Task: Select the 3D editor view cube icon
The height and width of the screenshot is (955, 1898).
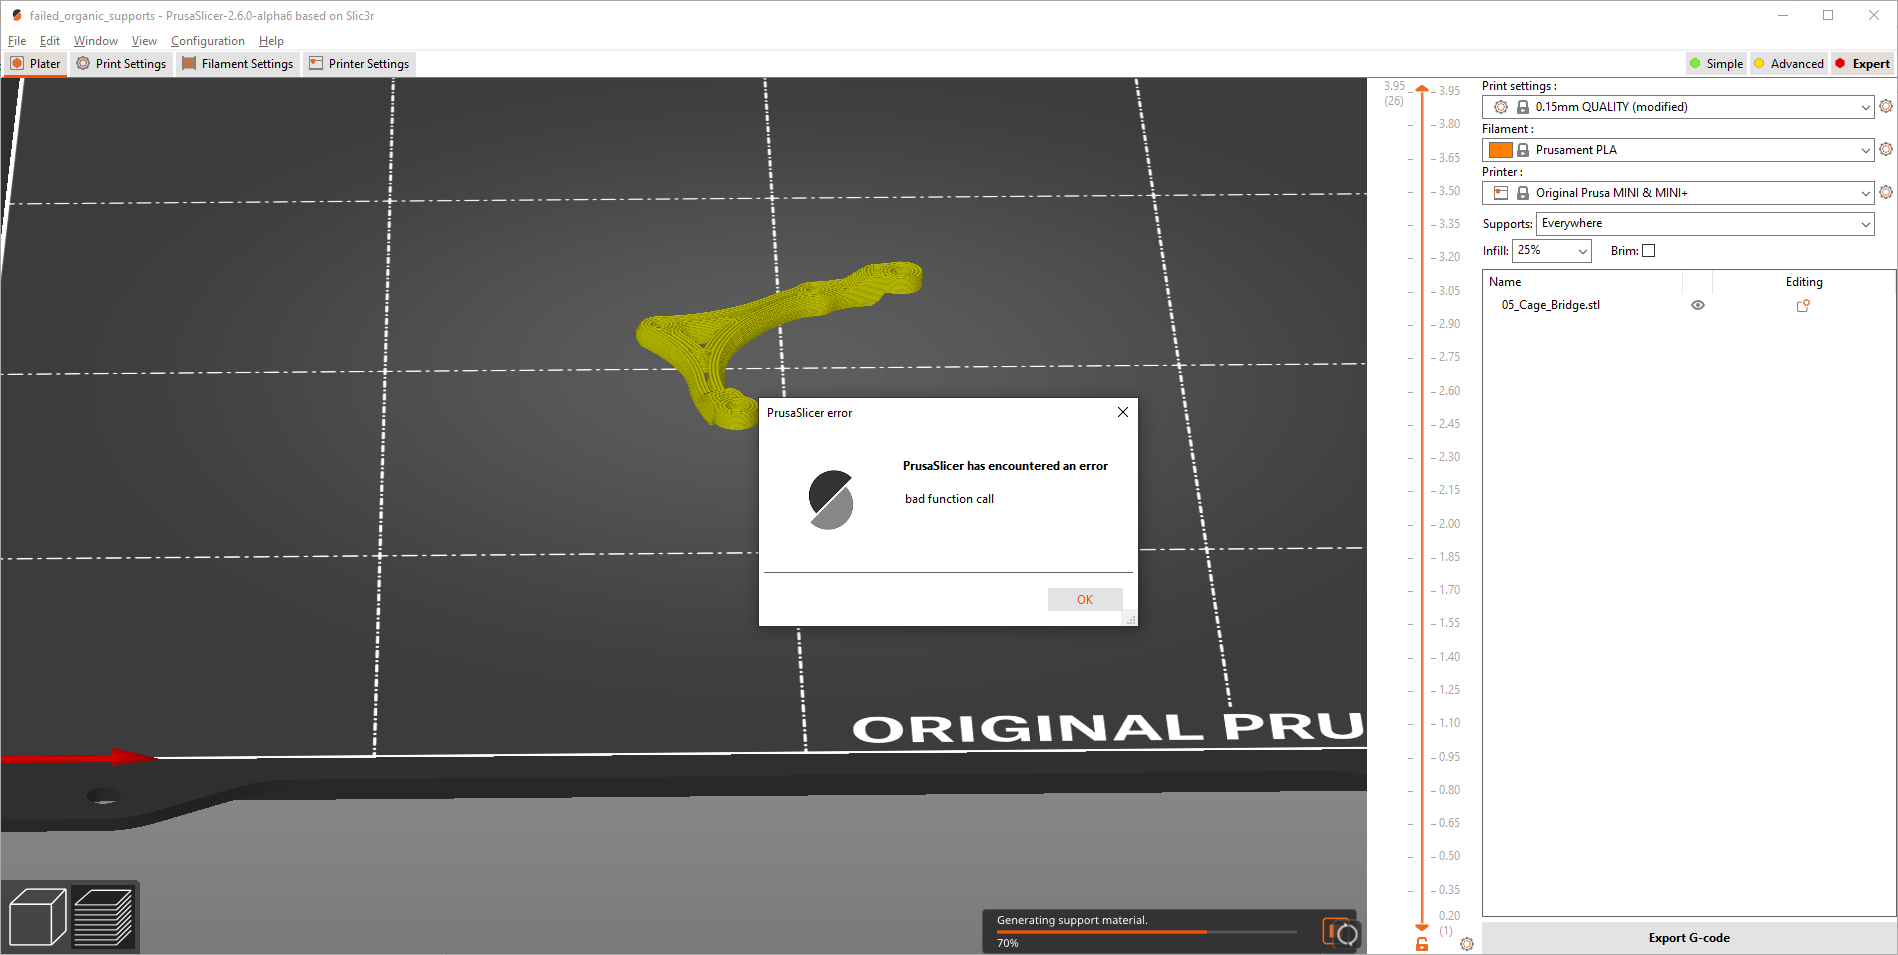Action: (36, 914)
